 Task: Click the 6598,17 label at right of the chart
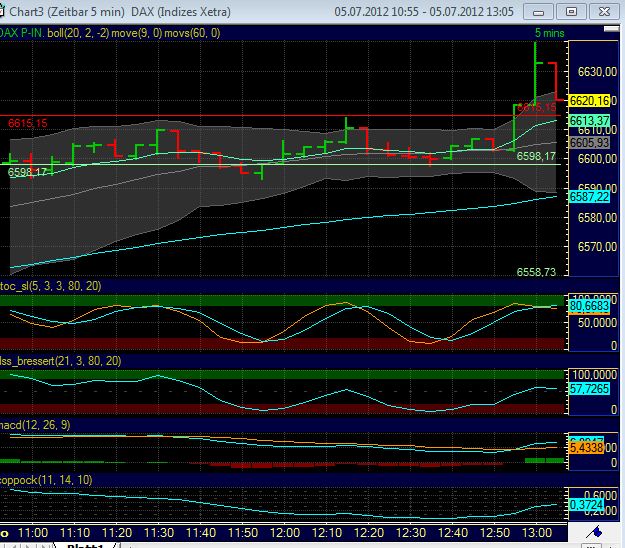coord(536,156)
